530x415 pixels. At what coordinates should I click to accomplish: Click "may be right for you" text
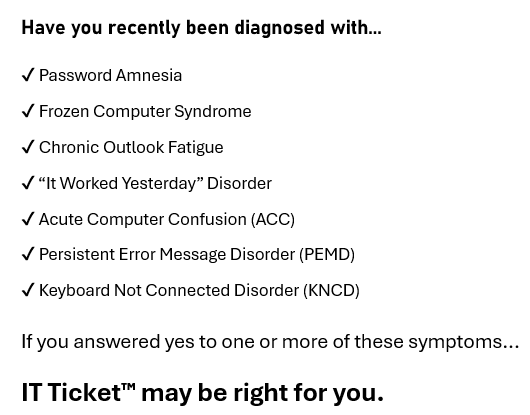262,393
